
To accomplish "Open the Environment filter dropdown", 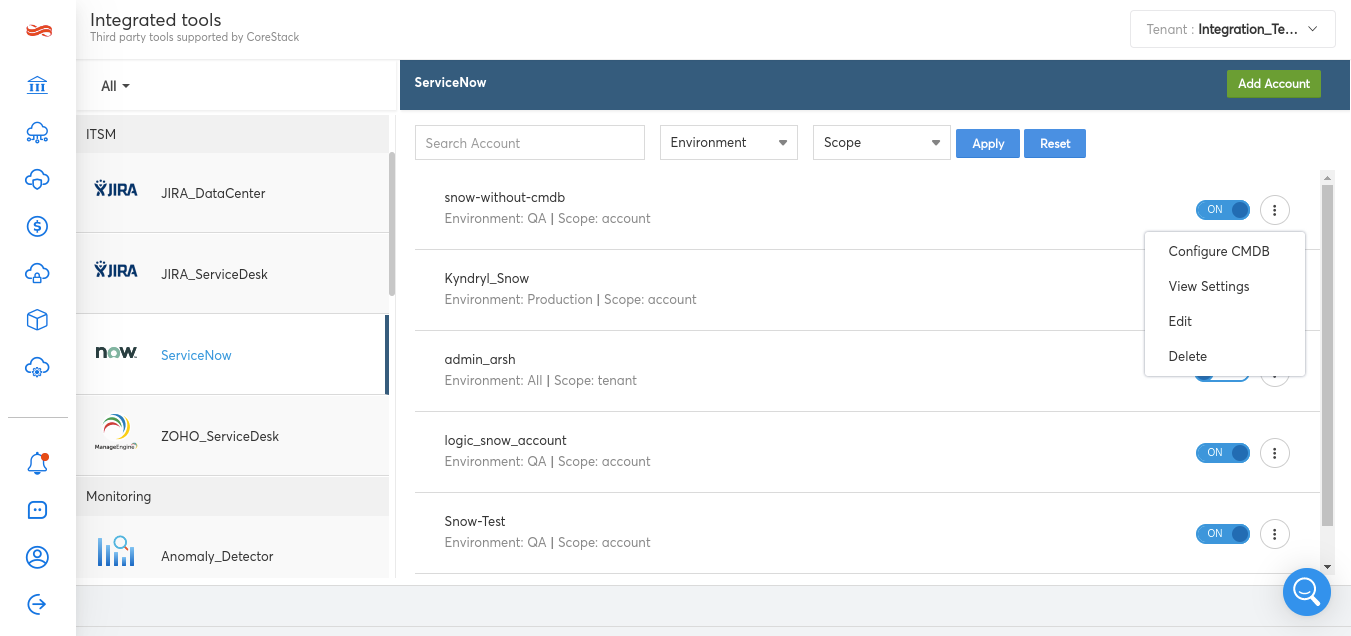I will [729, 142].
